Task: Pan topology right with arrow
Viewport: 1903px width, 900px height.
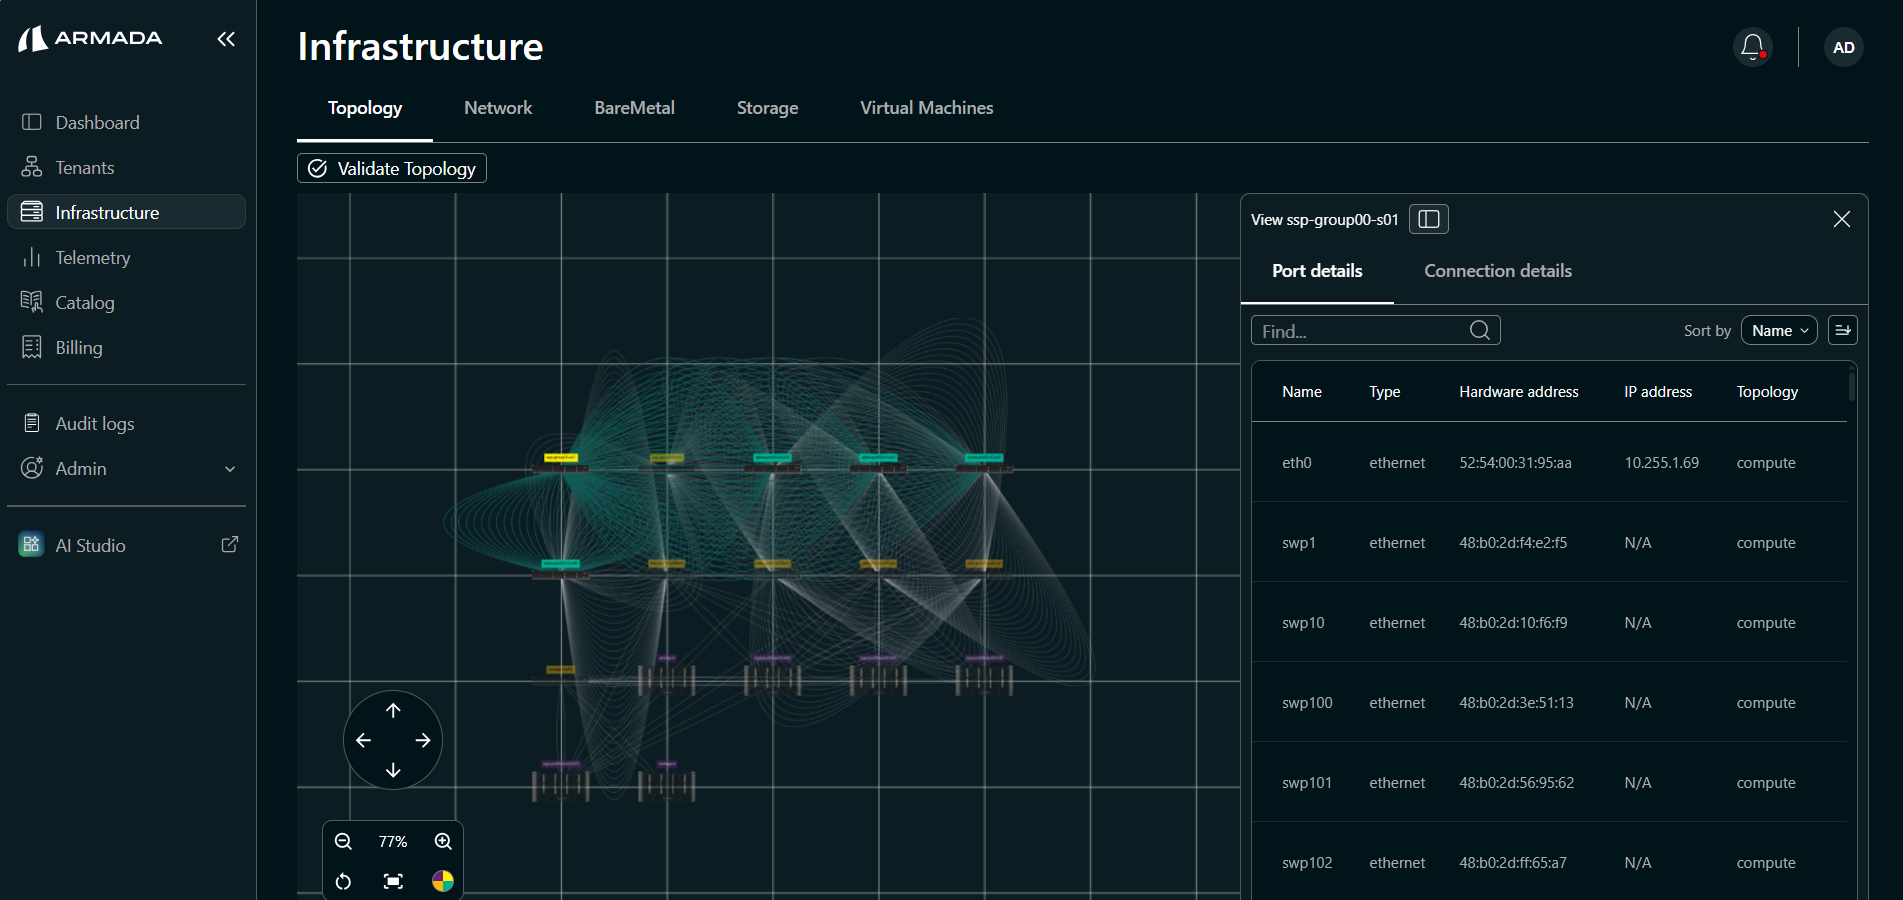Action: pyautogui.click(x=423, y=740)
